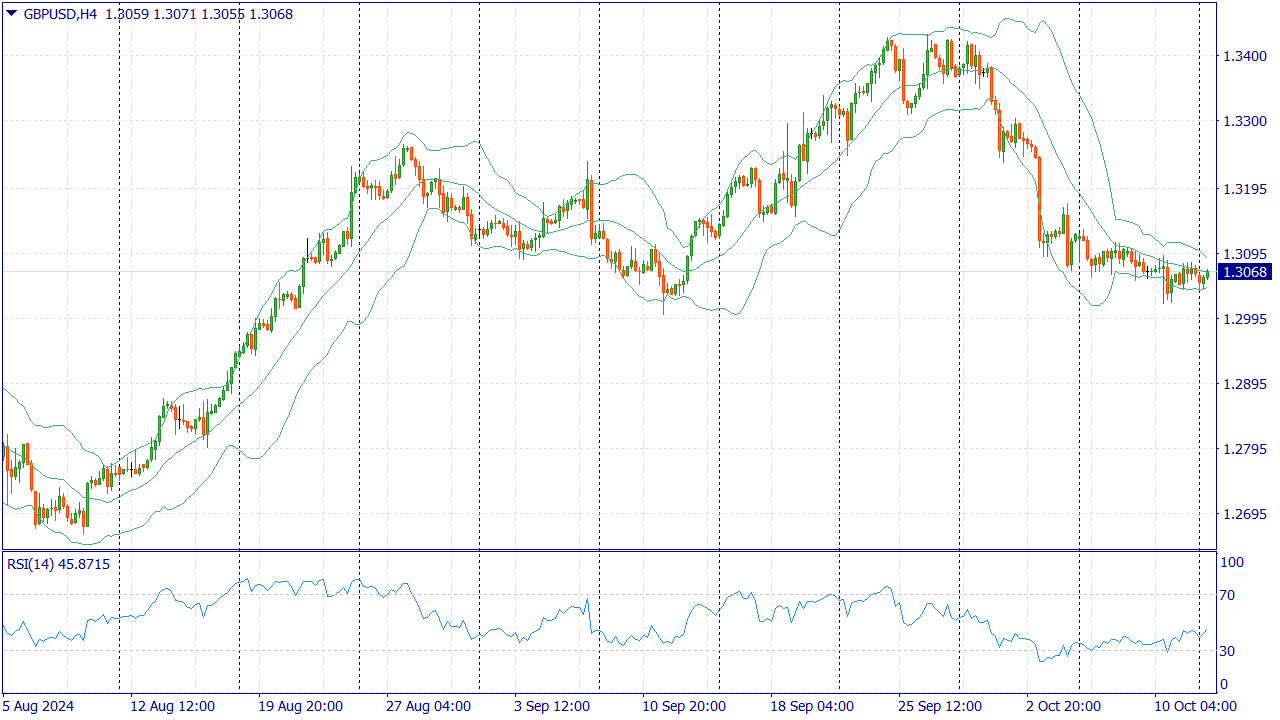
Task: Select the 1.3195 price scale level
Action: [1243, 189]
